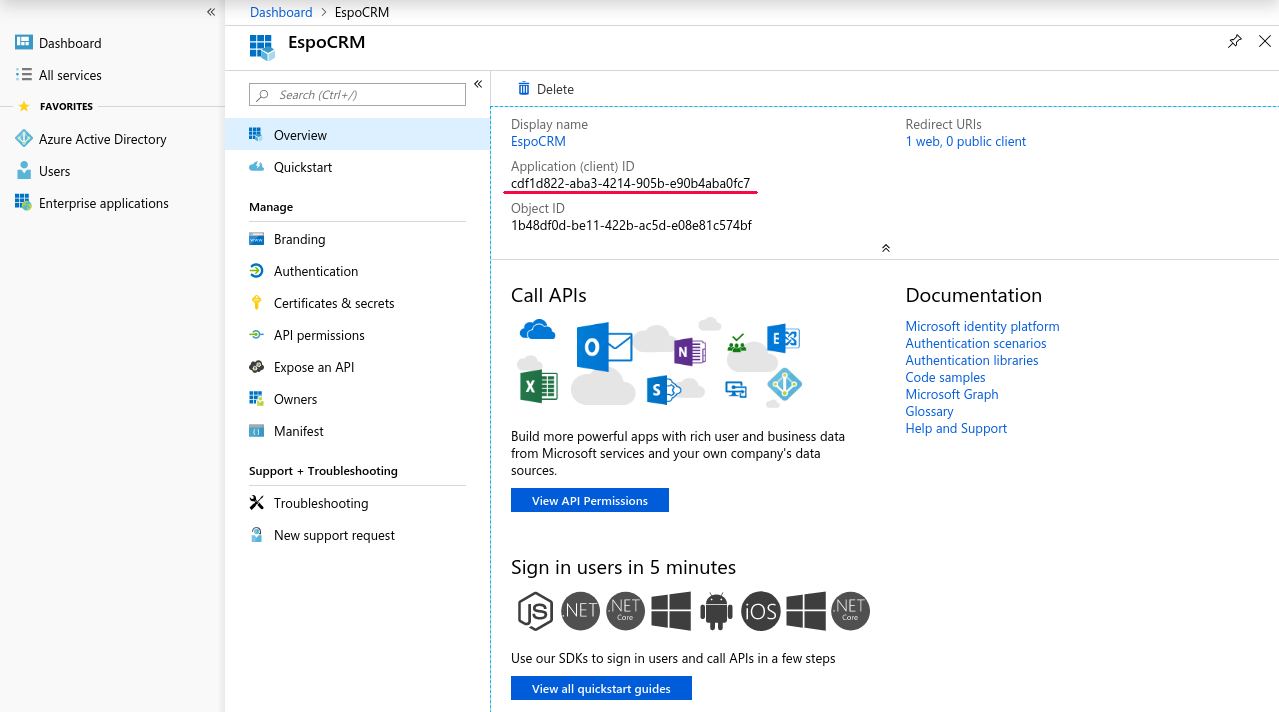1279x712 pixels.
Task: Collapse the EspoCRM blade menu
Action: tap(478, 84)
